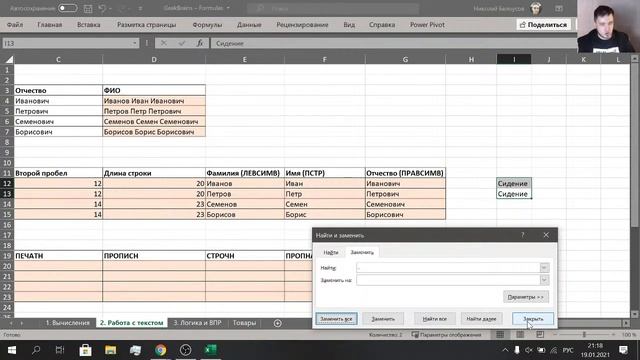Open the file name dropdown in title bar

228,8
